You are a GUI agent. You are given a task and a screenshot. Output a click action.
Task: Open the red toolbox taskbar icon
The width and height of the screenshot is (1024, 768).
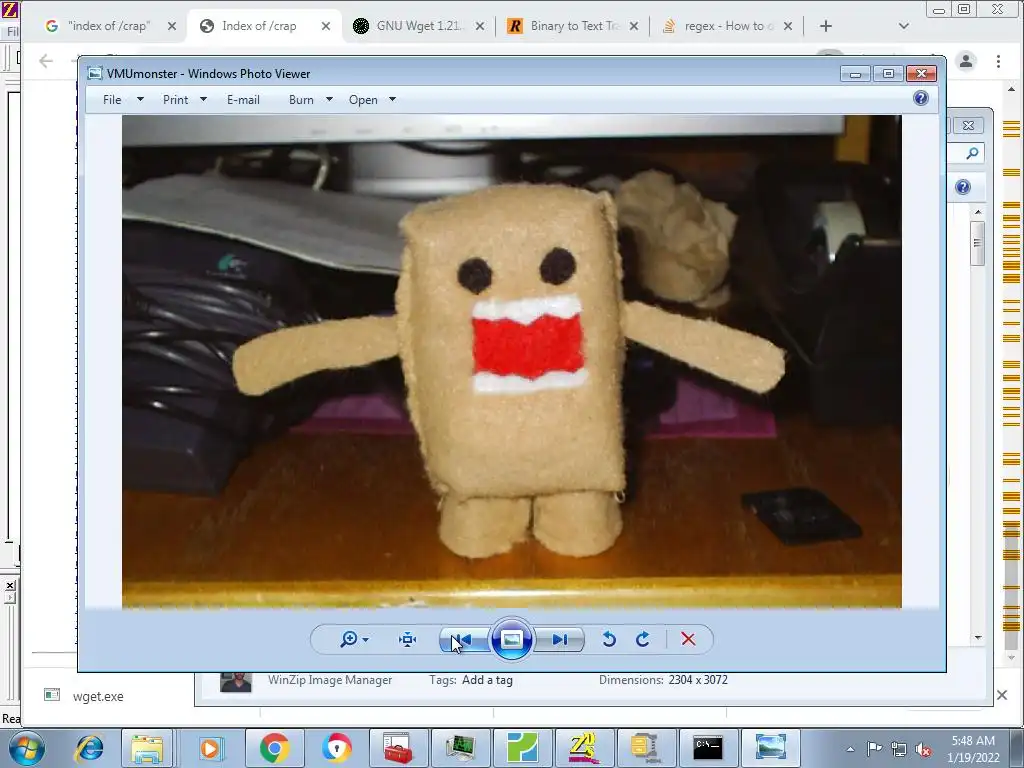(x=398, y=748)
